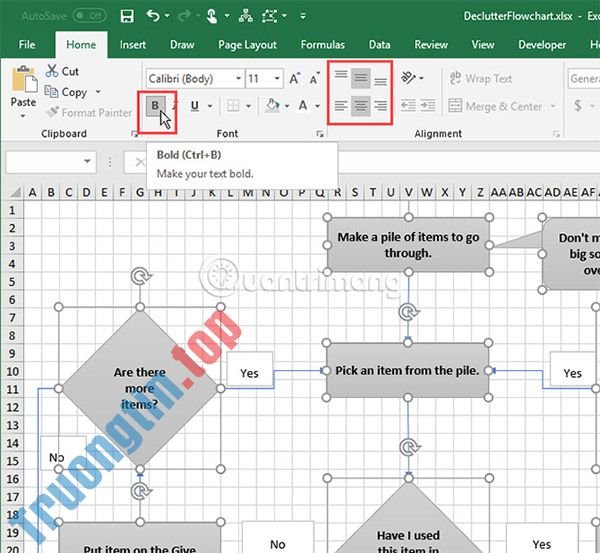Click the Select All corner triangle

click(14, 192)
